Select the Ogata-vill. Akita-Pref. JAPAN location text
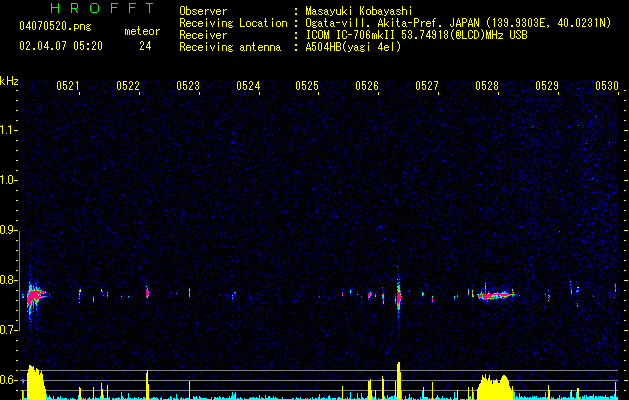Image resolution: width=629 pixels, height=400 pixels. click(x=458, y=24)
